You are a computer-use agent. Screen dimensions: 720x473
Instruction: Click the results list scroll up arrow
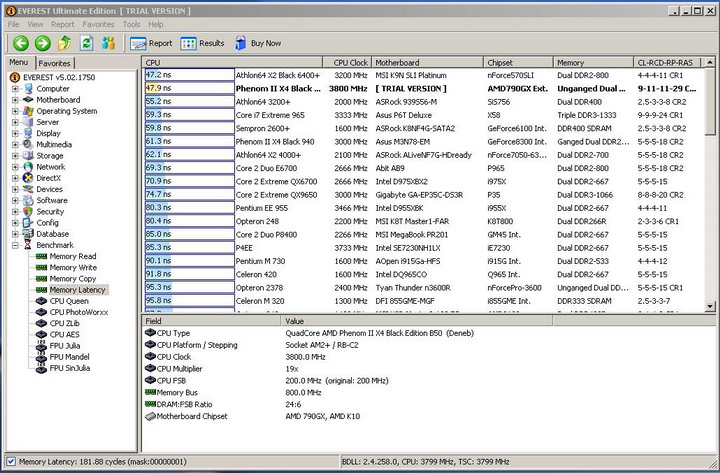(x=710, y=62)
